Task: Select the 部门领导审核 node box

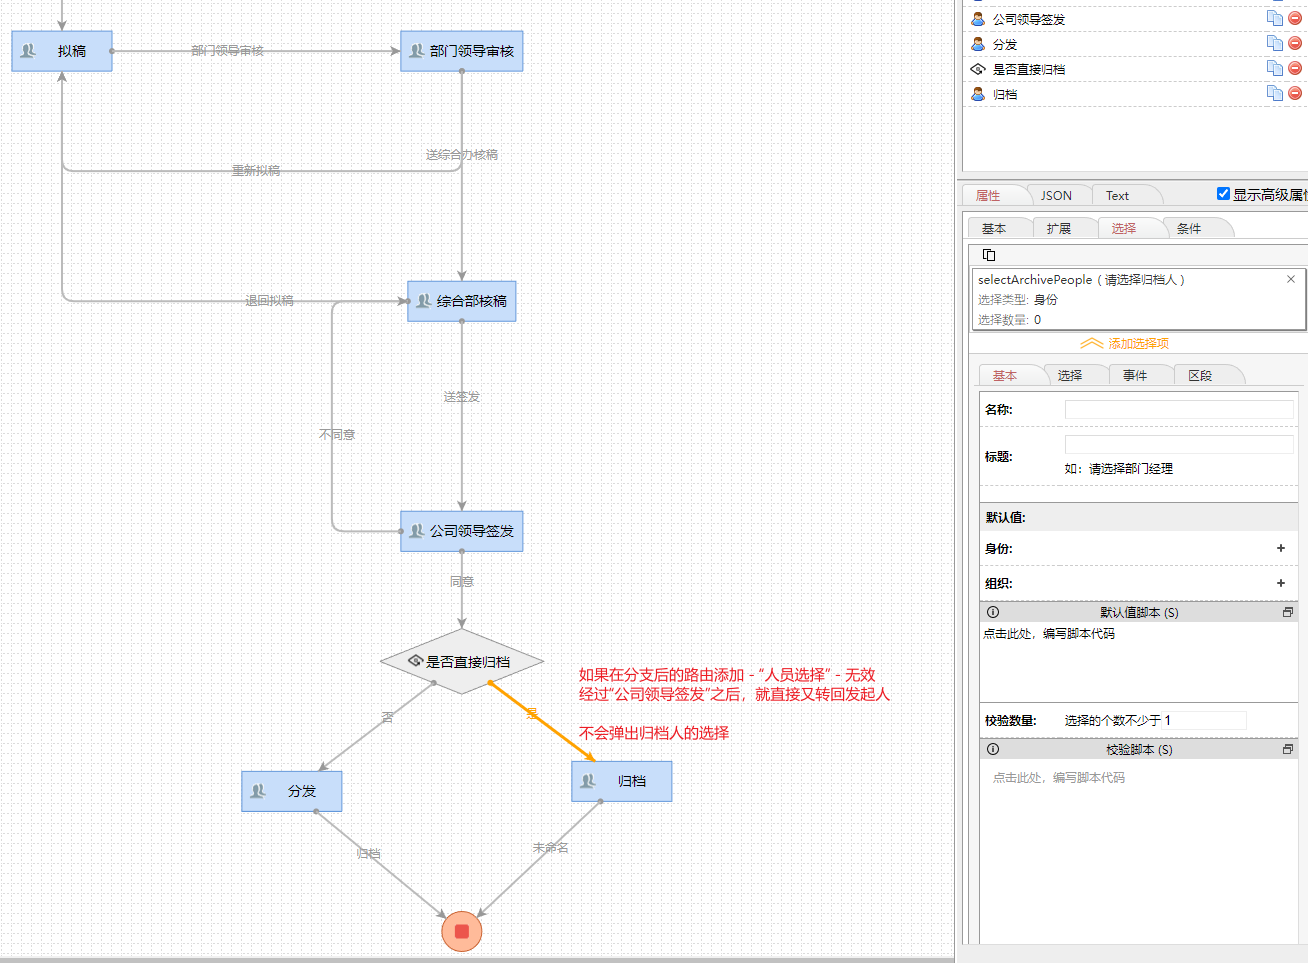Action: tap(462, 51)
